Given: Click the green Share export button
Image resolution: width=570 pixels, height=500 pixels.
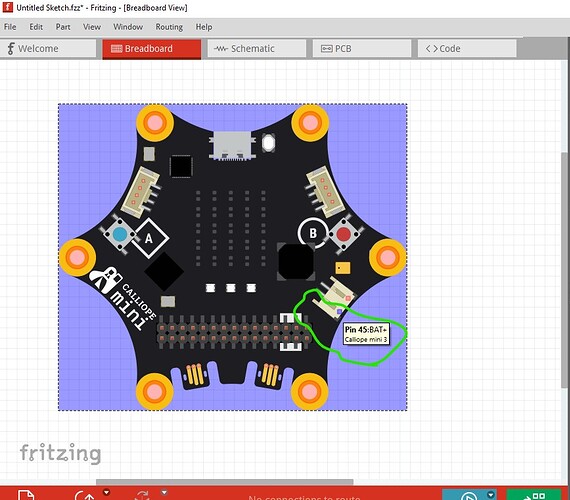Looking at the screenshot, I should 534,495.
